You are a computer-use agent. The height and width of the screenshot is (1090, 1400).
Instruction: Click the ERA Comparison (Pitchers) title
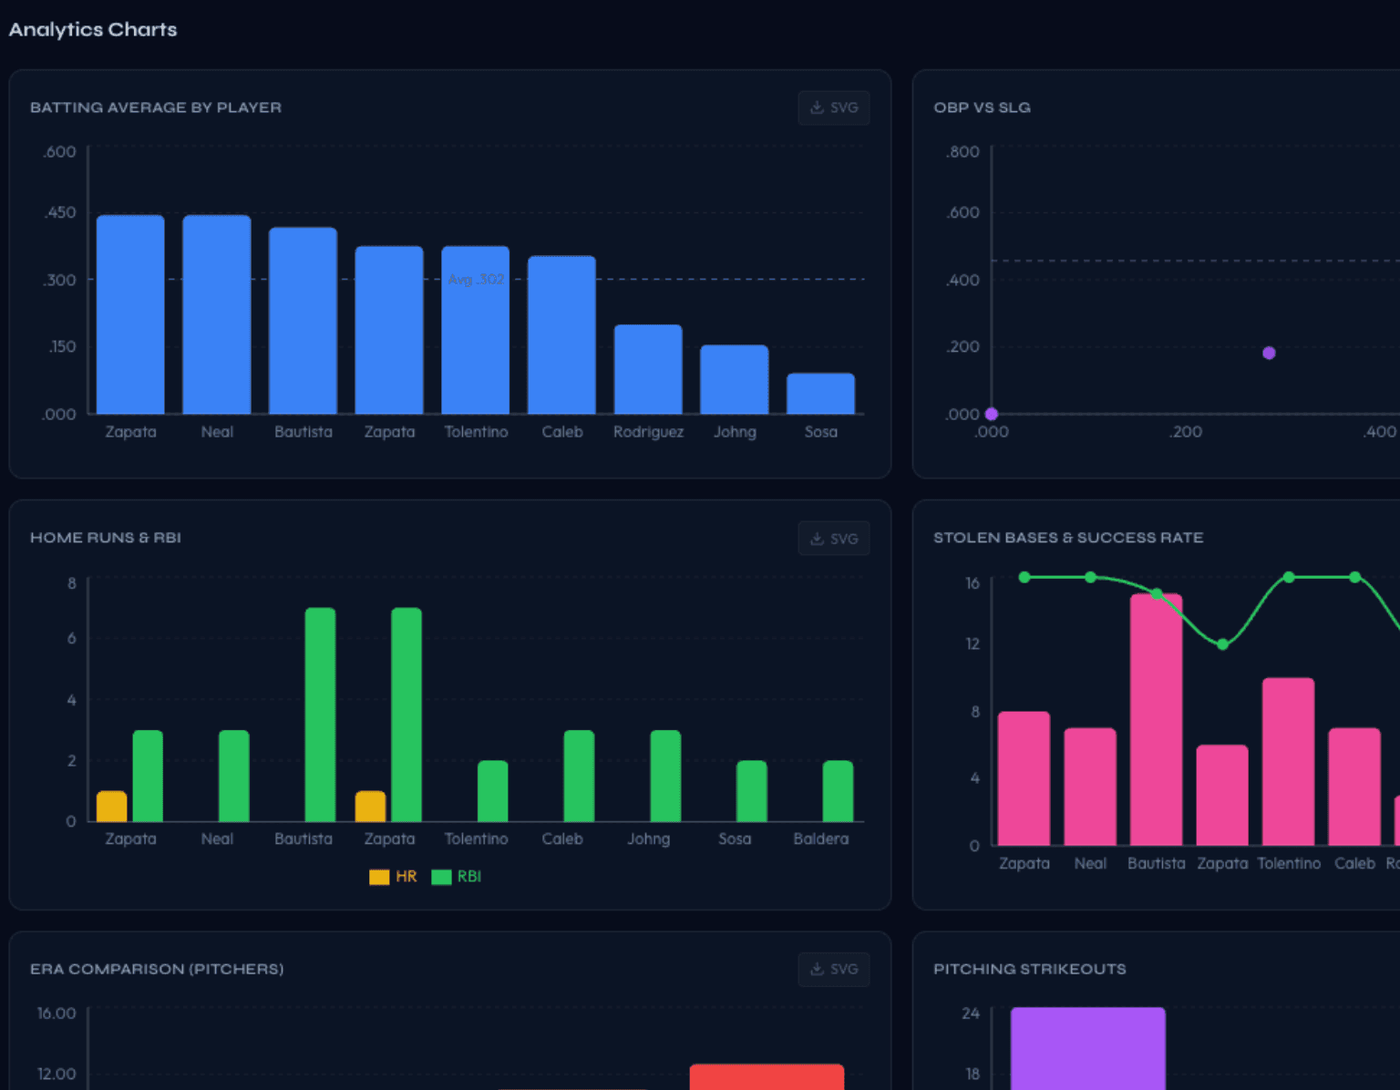pyautogui.click(x=157, y=969)
